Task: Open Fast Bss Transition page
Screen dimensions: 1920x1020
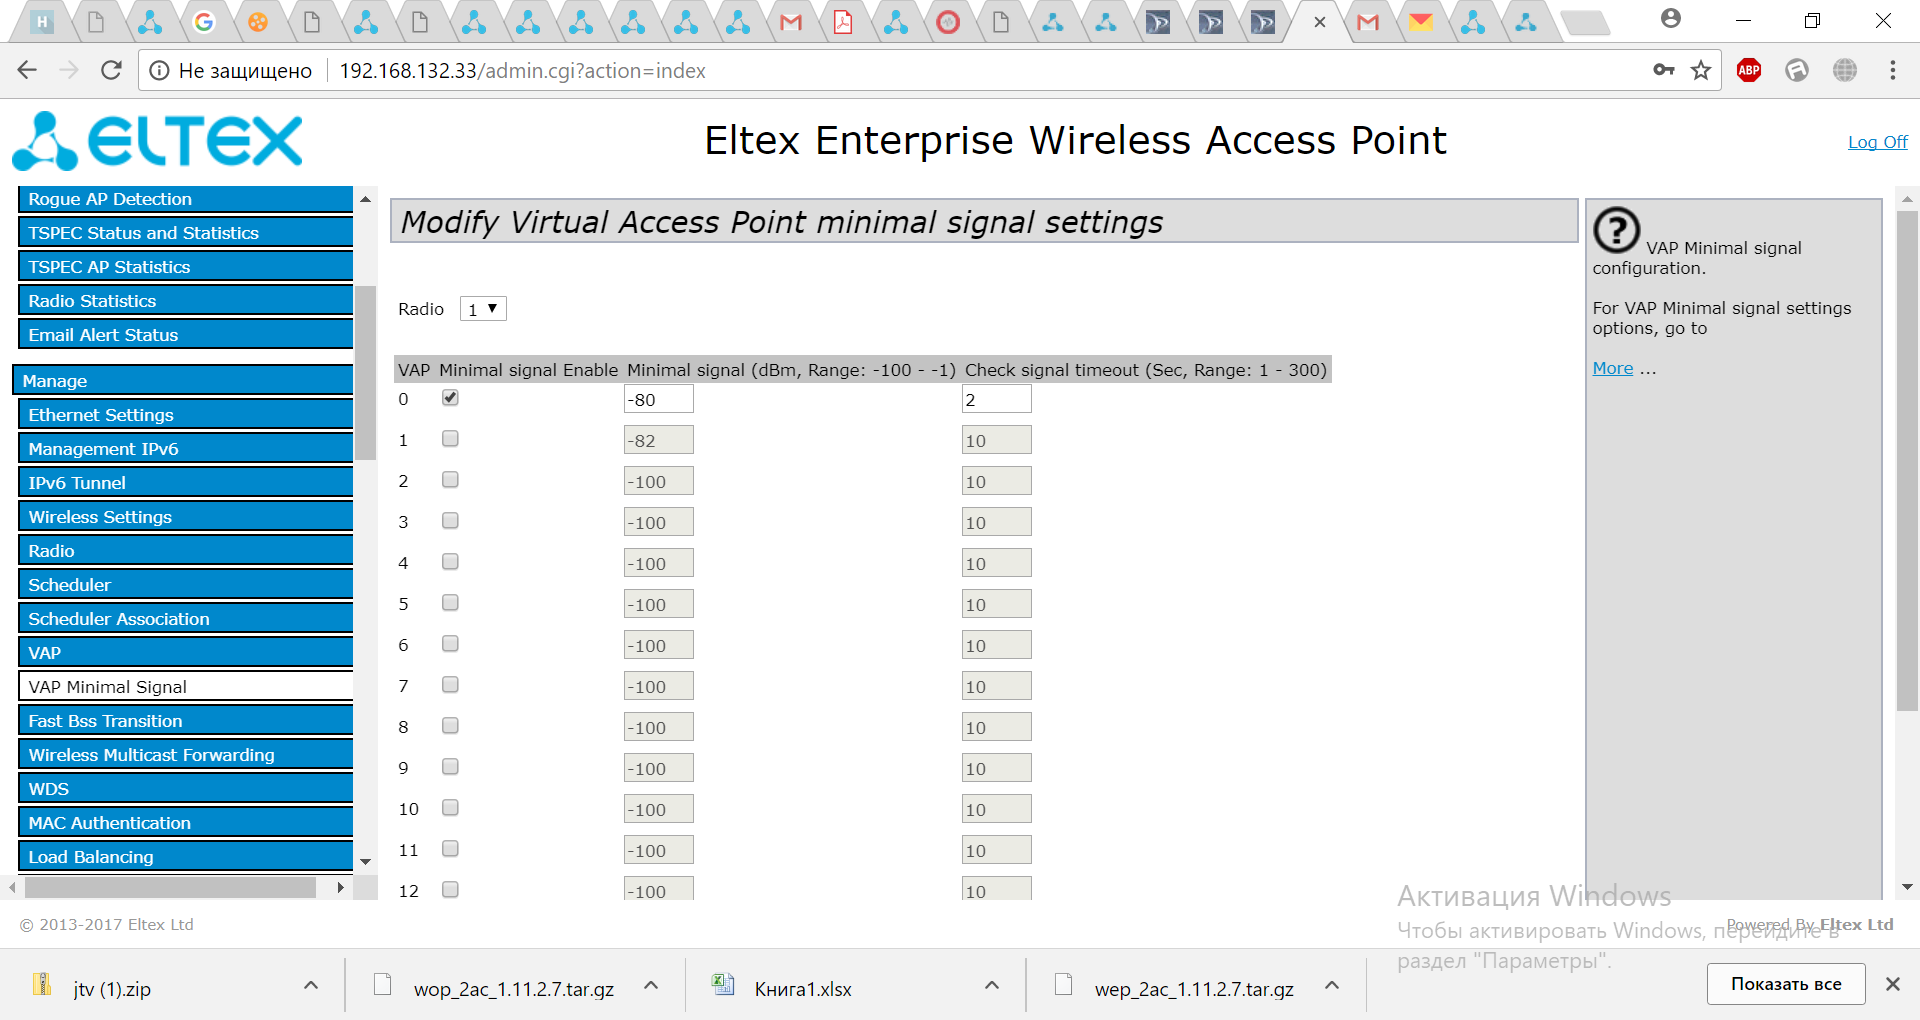Action: [186, 721]
